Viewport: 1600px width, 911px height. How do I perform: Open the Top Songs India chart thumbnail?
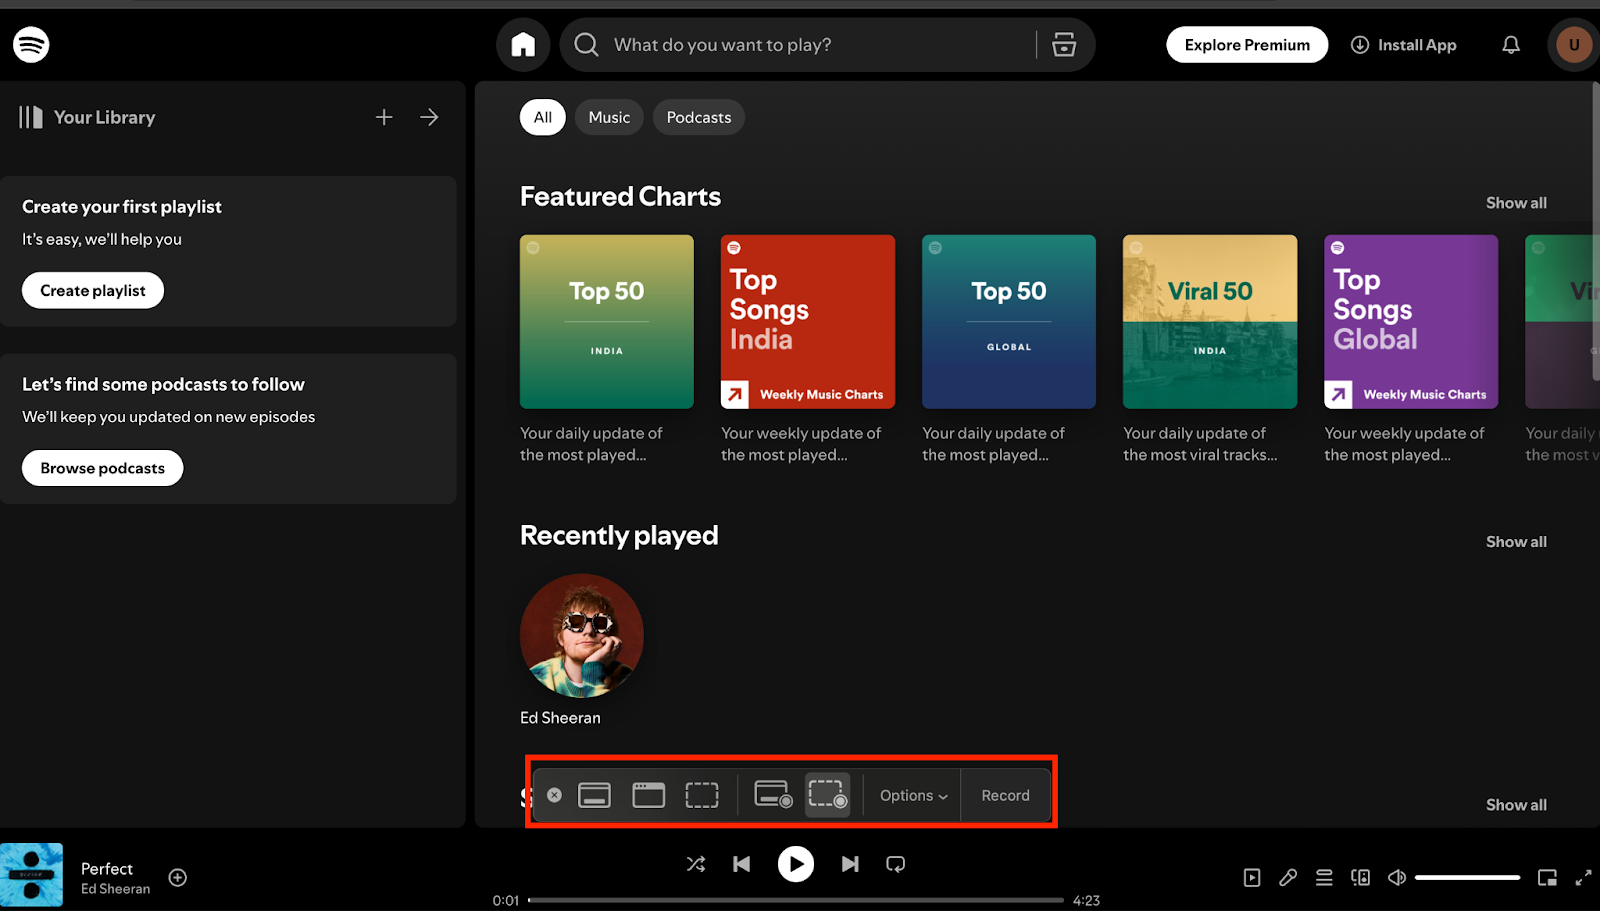(807, 321)
